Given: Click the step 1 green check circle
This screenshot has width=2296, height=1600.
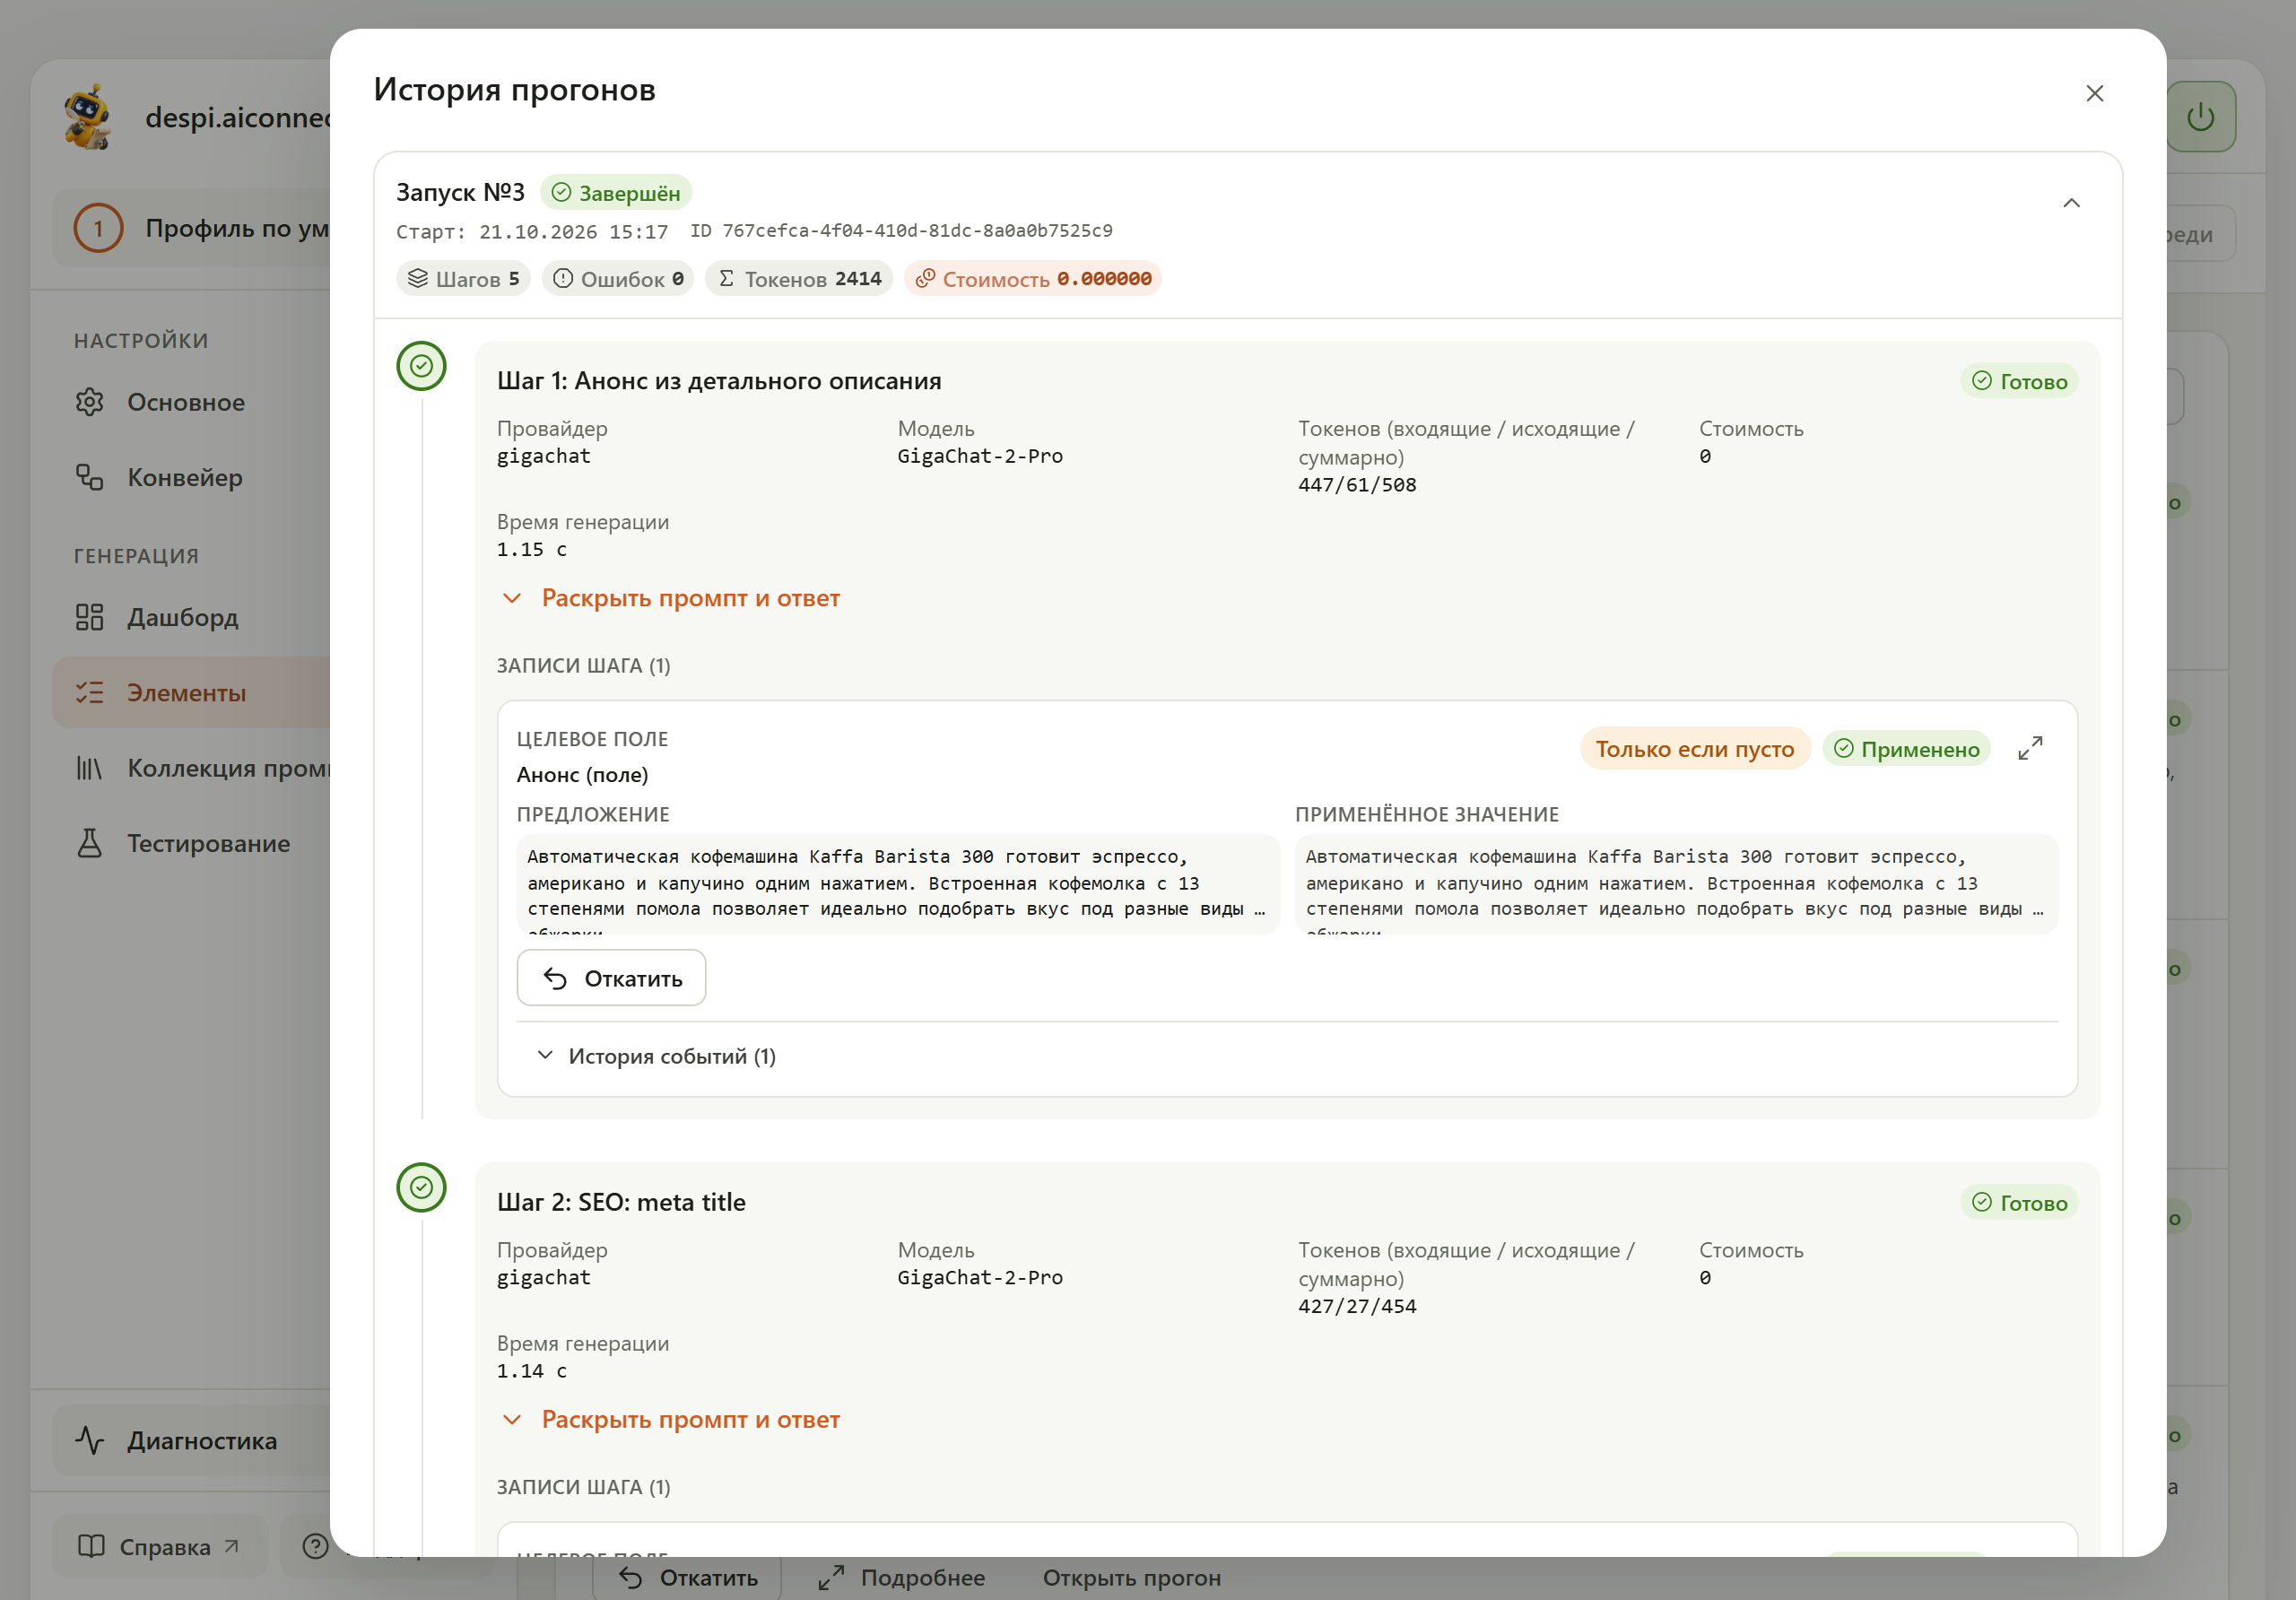Looking at the screenshot, I should point(421,366).
